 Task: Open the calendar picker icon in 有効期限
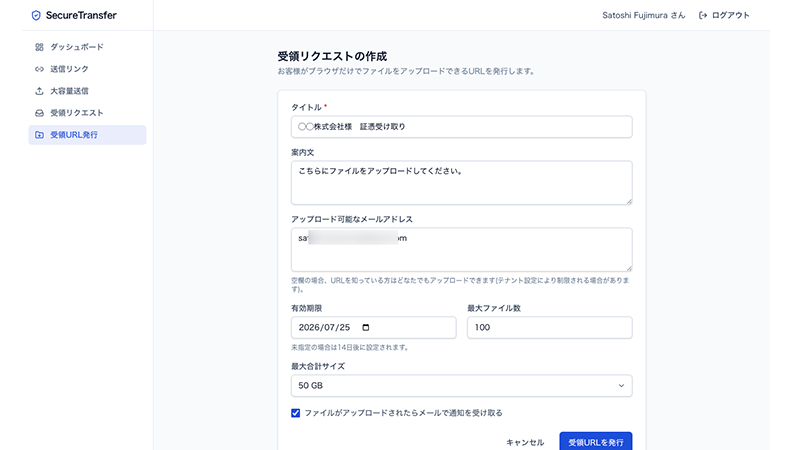point(365,328)
